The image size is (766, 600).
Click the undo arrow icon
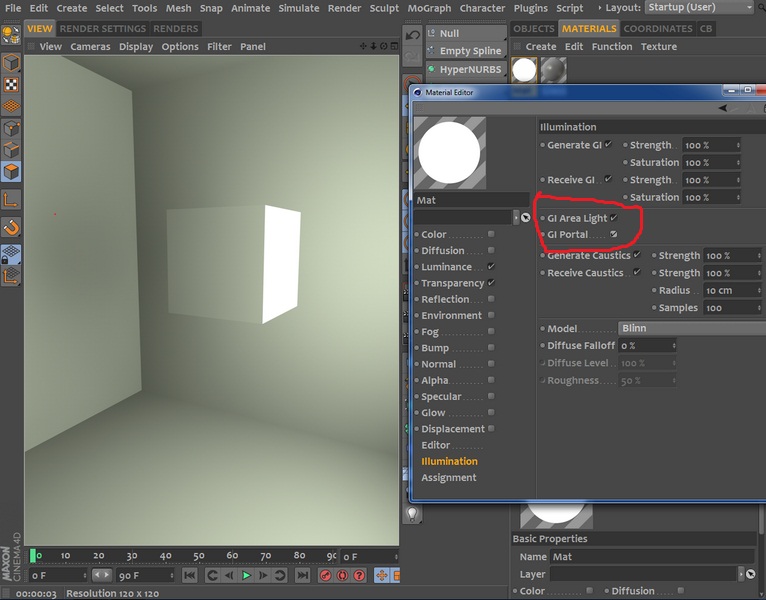(413, 35)
